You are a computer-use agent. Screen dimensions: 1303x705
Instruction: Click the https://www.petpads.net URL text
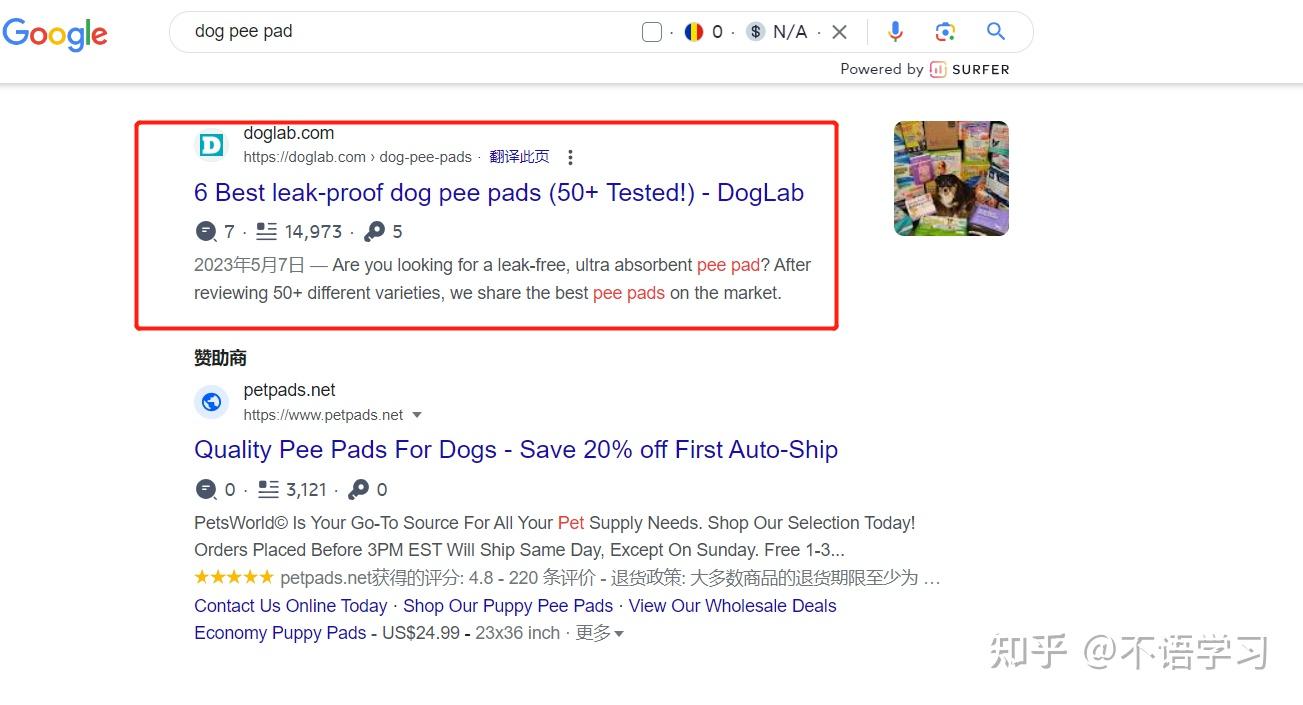tap(323, 415)
